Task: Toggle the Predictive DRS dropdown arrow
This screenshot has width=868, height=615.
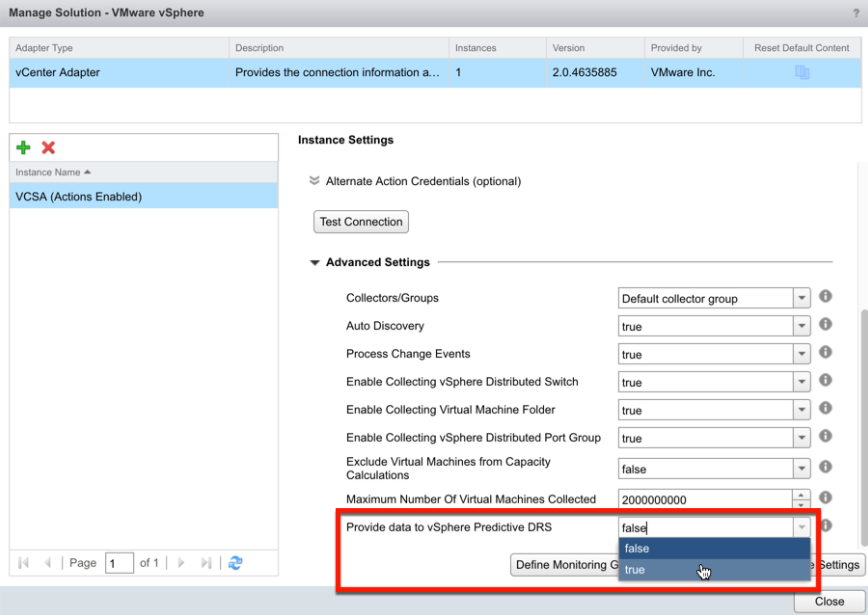Action: (802, 528)
